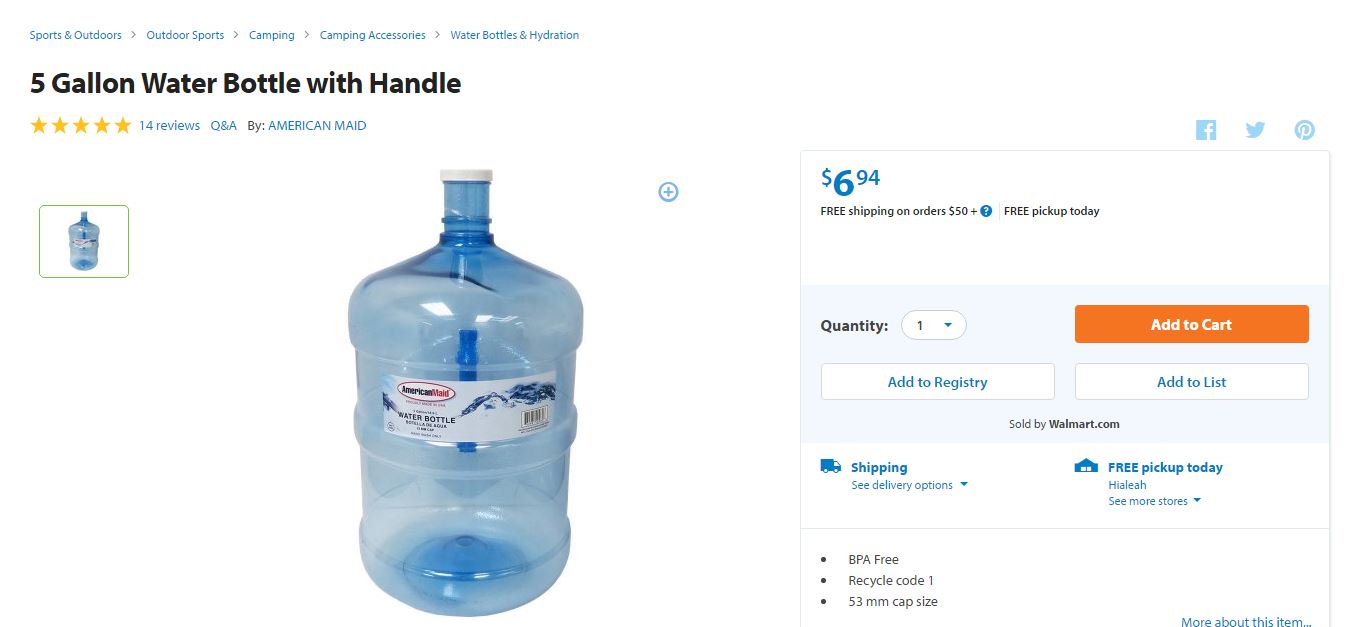This screenshot has height=627, width=1362.
Task: Expand See delivery options
Action: point(910,485)
